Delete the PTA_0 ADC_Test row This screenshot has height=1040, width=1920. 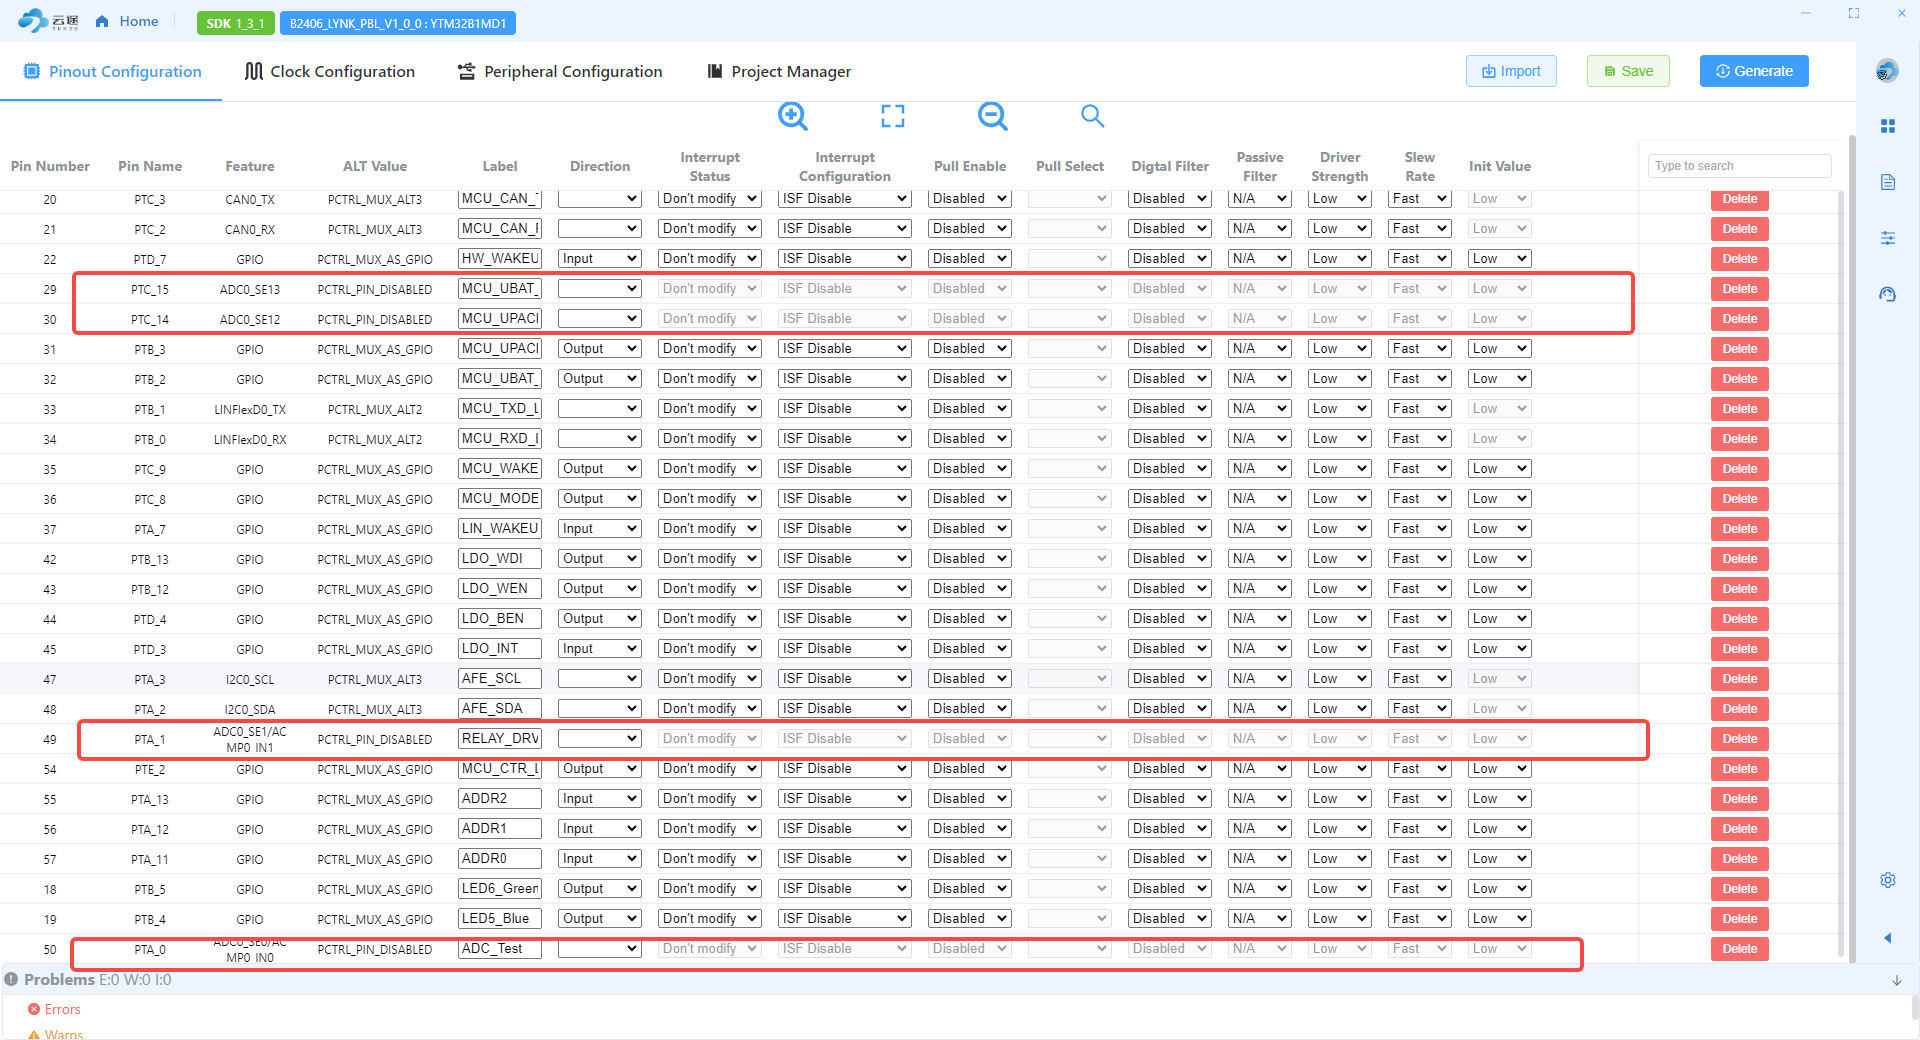coord(1739,949)
